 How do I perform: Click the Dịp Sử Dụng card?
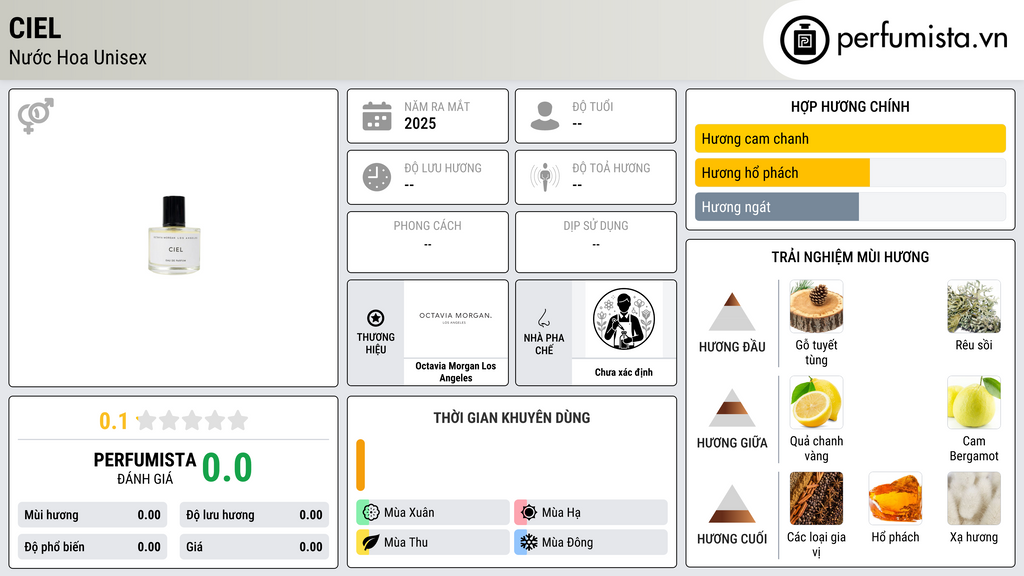tap(596, 242)
